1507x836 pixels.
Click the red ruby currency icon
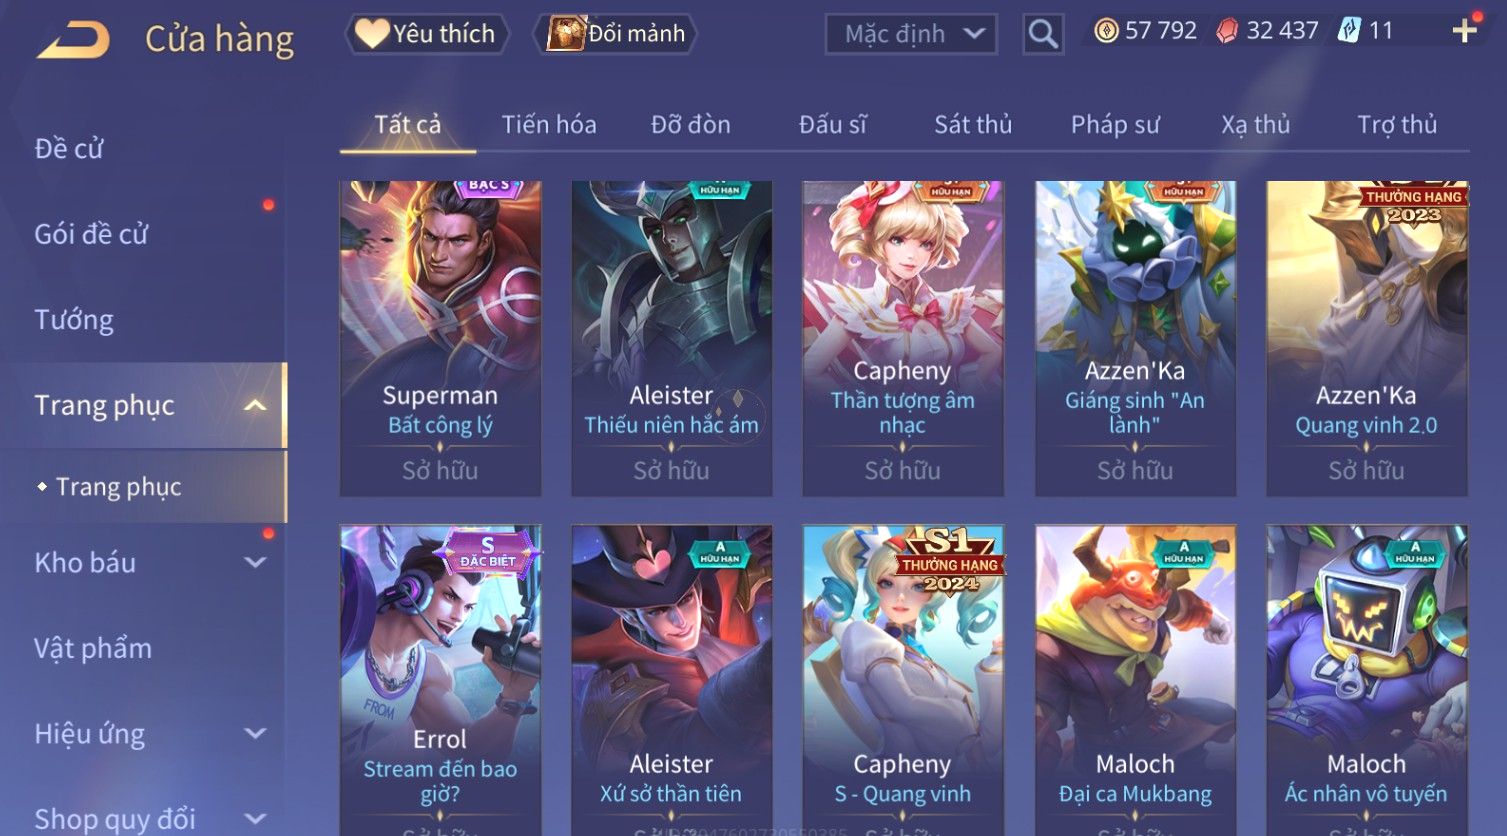pos(1227,31)
